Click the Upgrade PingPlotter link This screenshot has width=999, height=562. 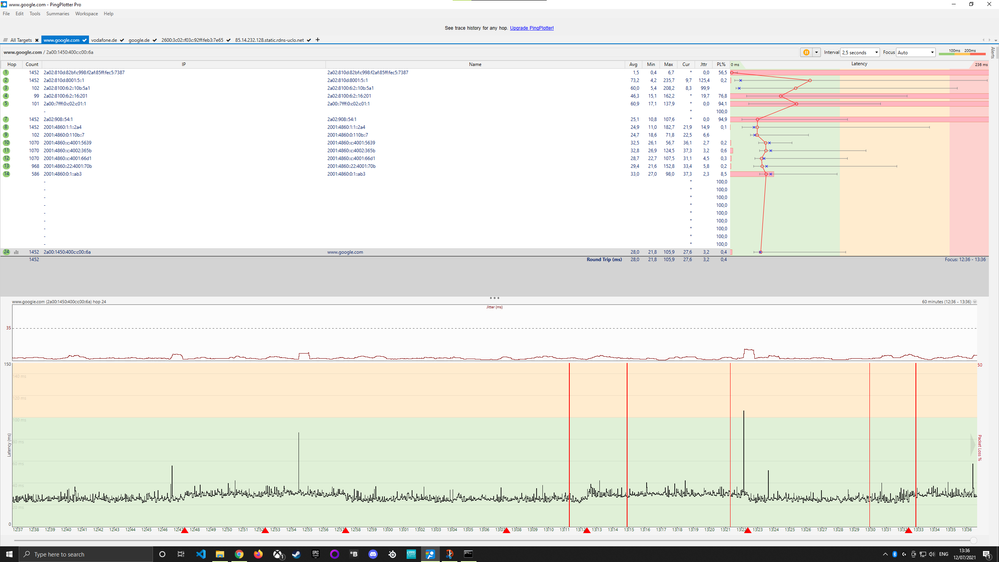point(531,28)
